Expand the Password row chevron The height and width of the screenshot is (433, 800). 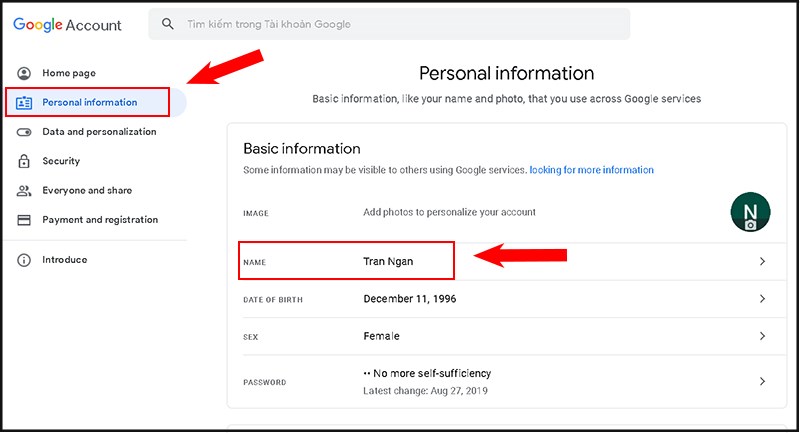click(x=762, y=381)
